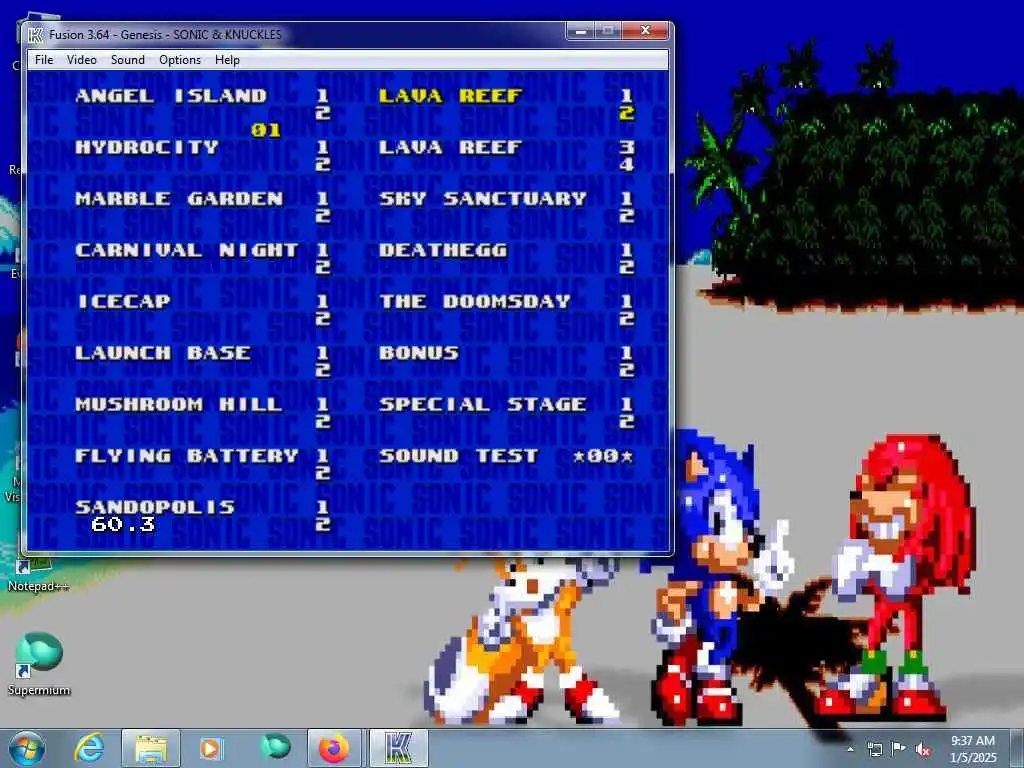Click the HYDROCITY level entry
Image resolution: width=1024 pixels, height=768 pixels.
point(147,148)
